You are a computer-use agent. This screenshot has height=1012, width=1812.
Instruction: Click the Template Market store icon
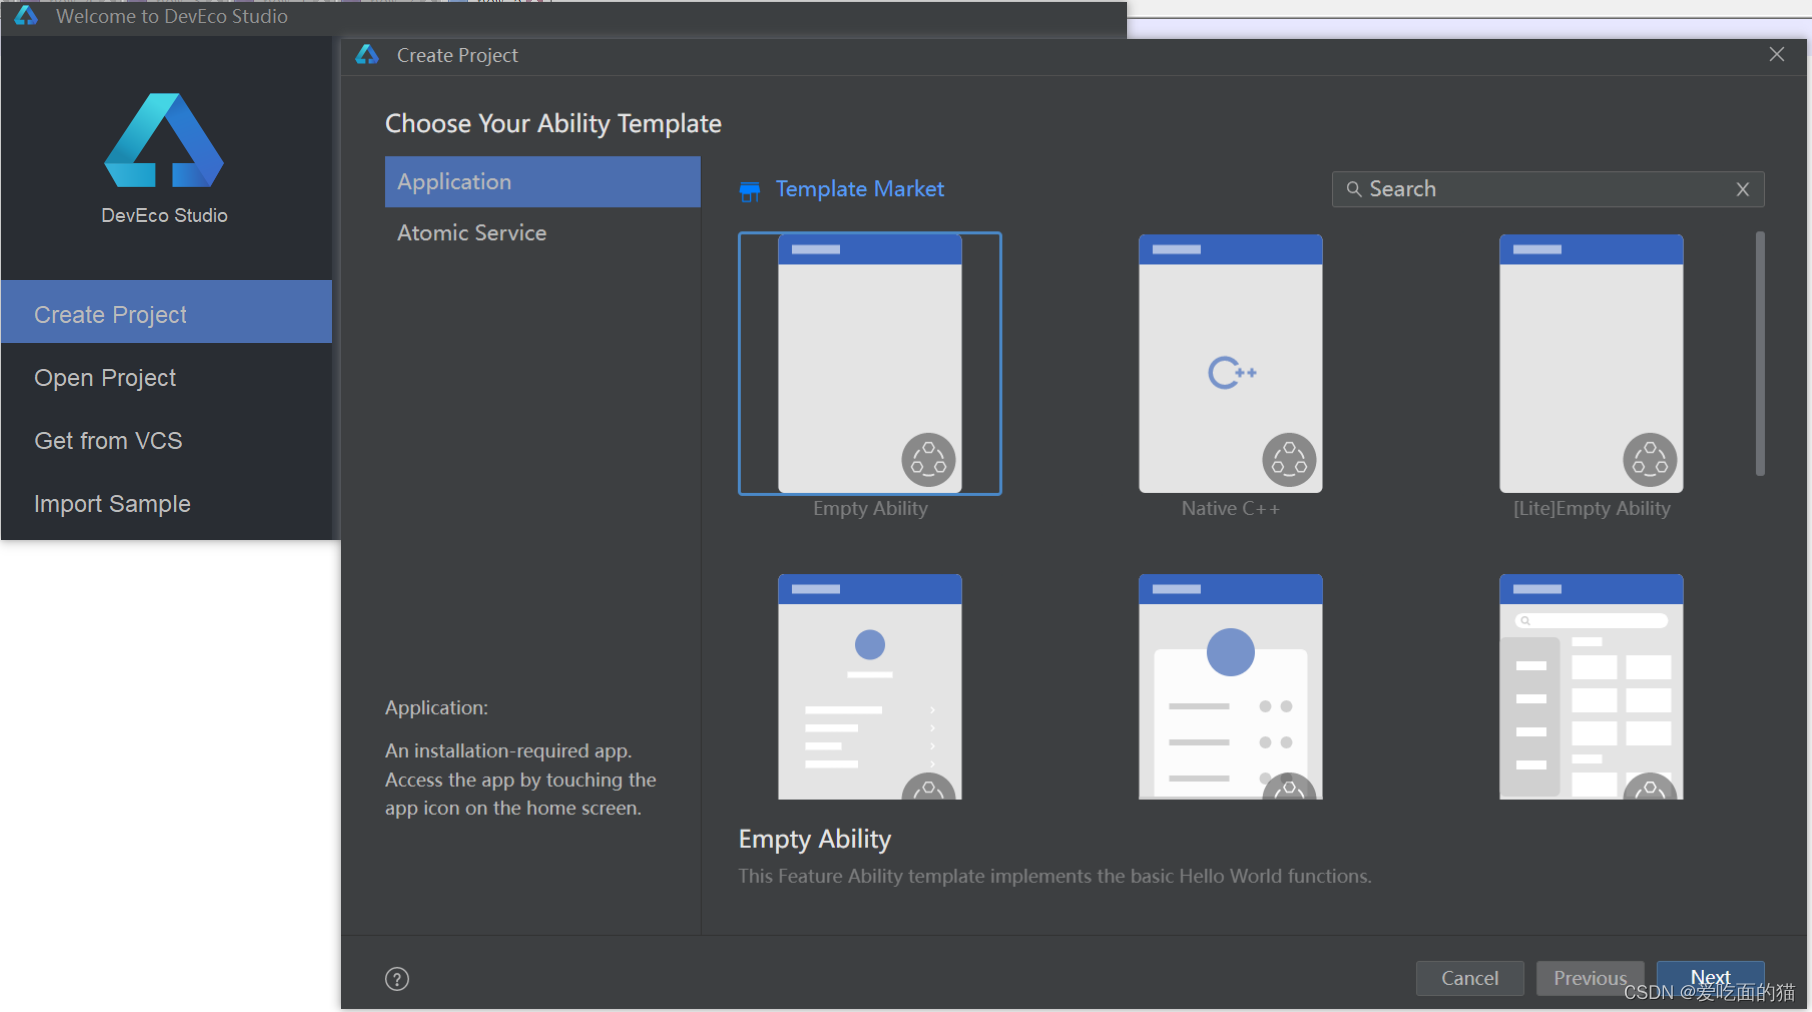(x=749, y=190)
